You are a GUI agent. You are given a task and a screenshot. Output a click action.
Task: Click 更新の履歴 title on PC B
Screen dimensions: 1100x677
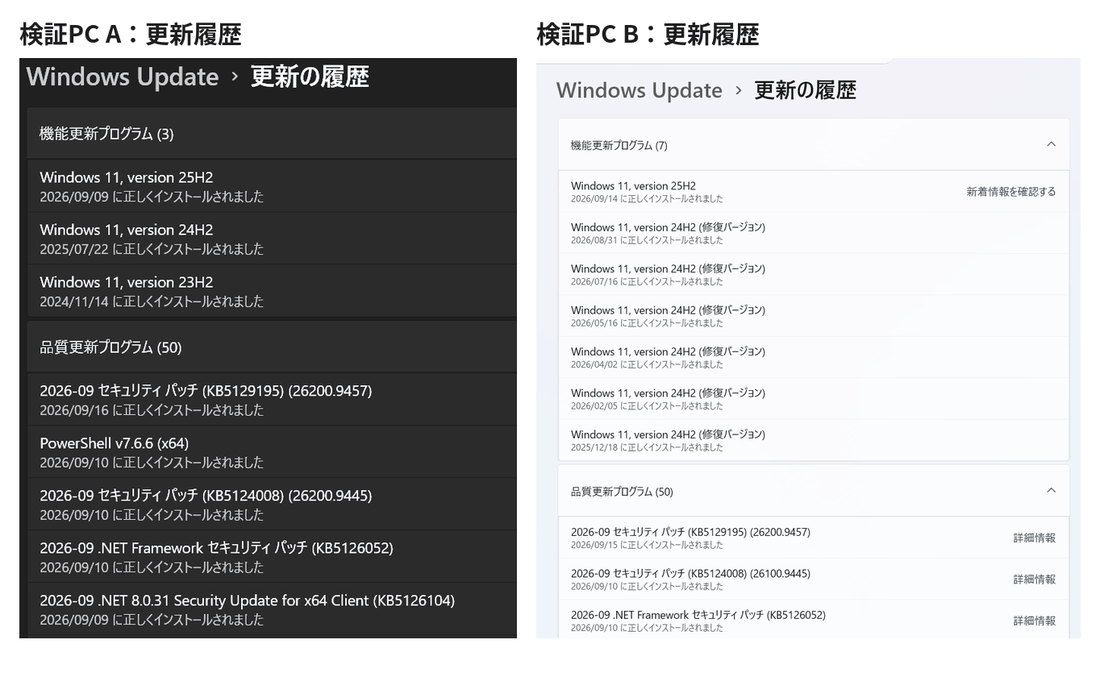805,90
